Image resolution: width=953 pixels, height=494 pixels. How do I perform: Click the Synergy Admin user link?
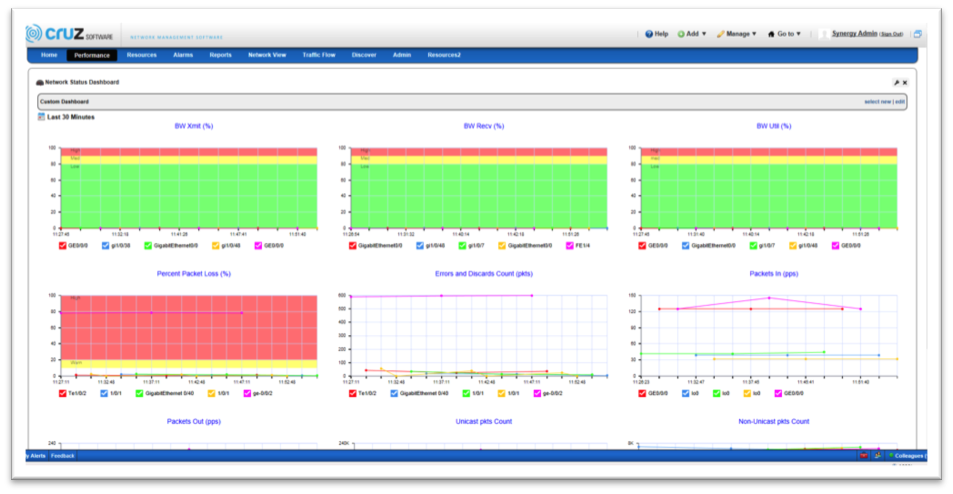(x=854, y=33)
